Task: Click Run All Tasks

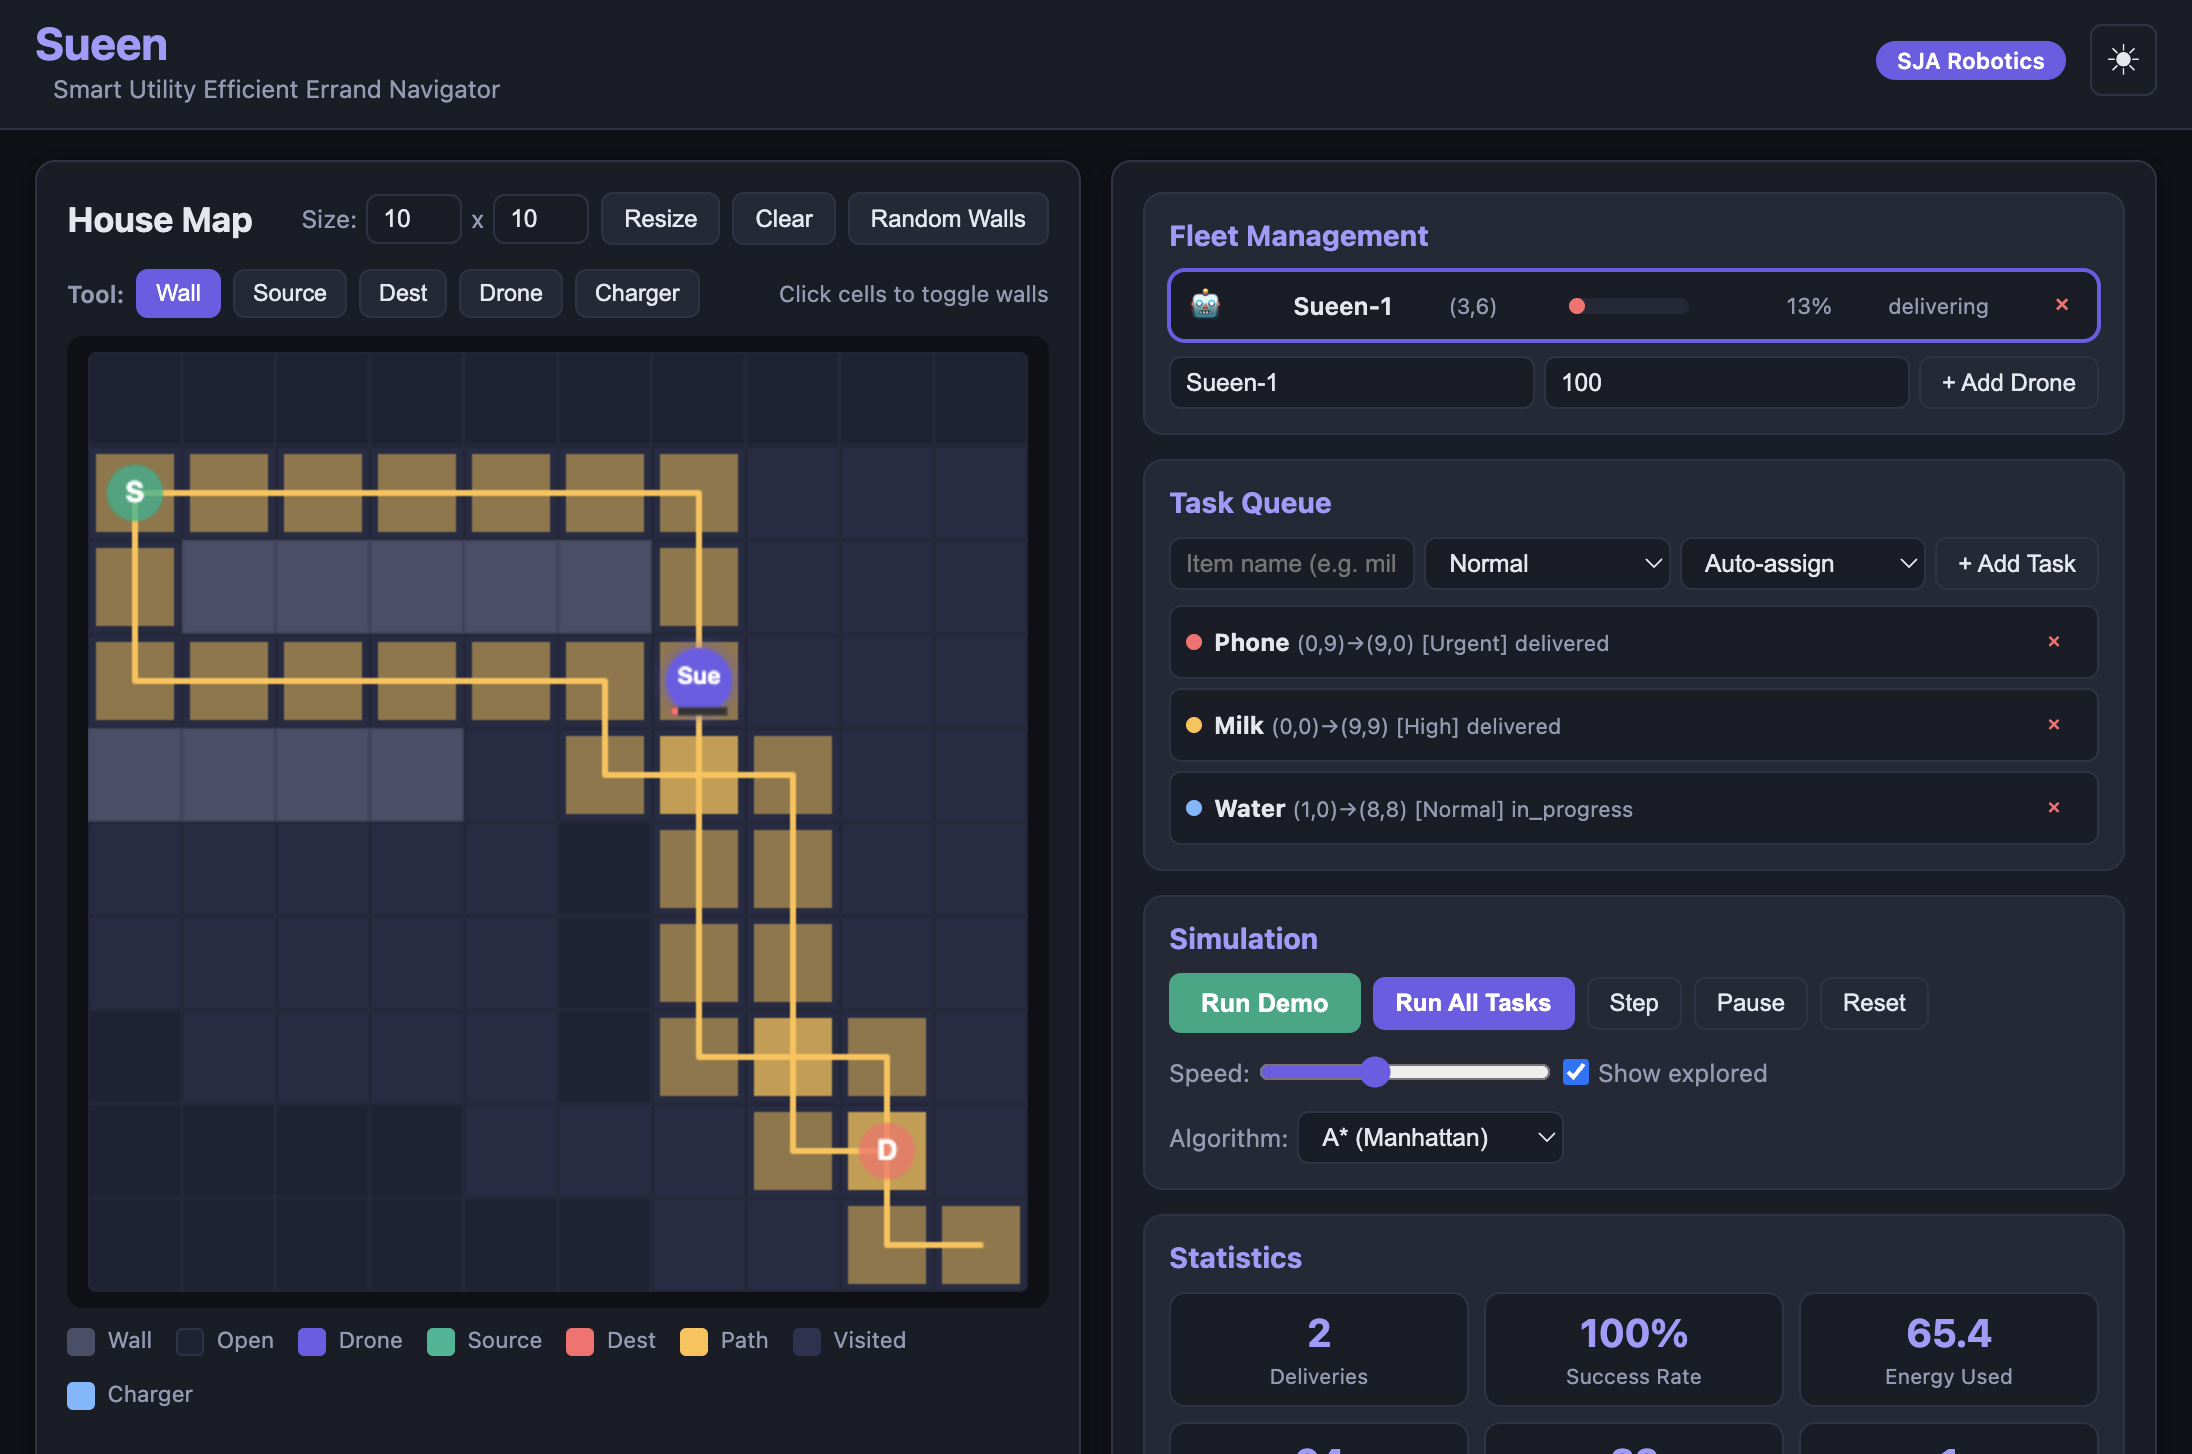Action: coord(1473,1003)
